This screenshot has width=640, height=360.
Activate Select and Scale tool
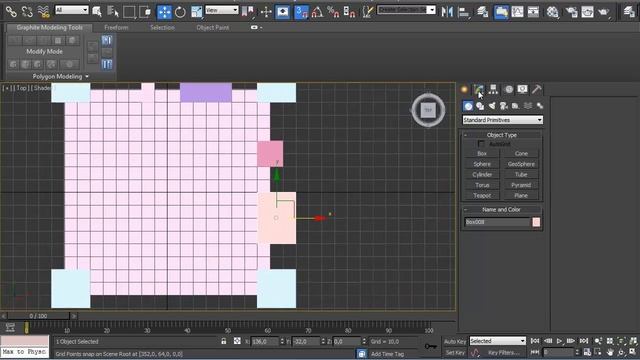point(196,12)
